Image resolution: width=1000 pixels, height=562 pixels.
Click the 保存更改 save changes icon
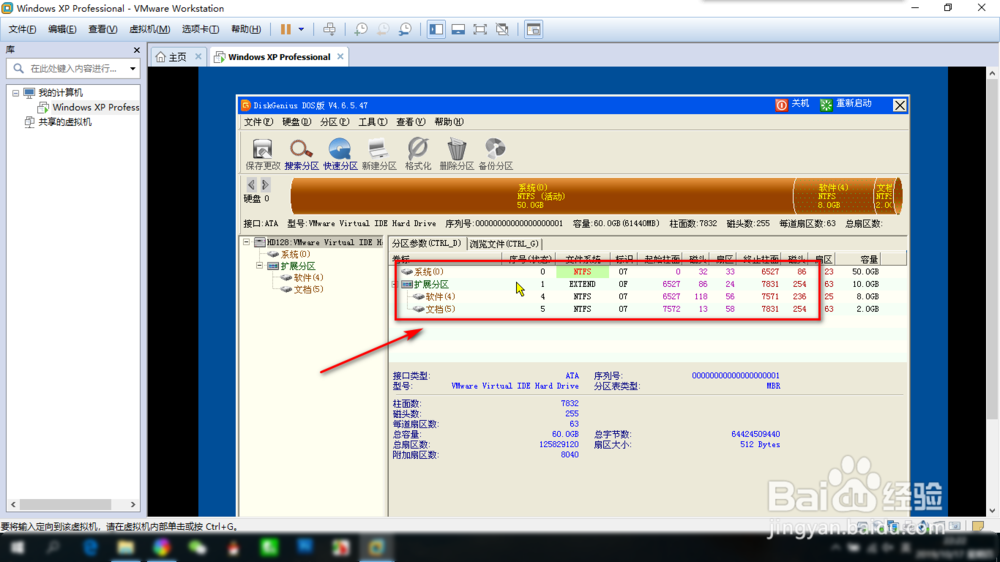[262, 154]
